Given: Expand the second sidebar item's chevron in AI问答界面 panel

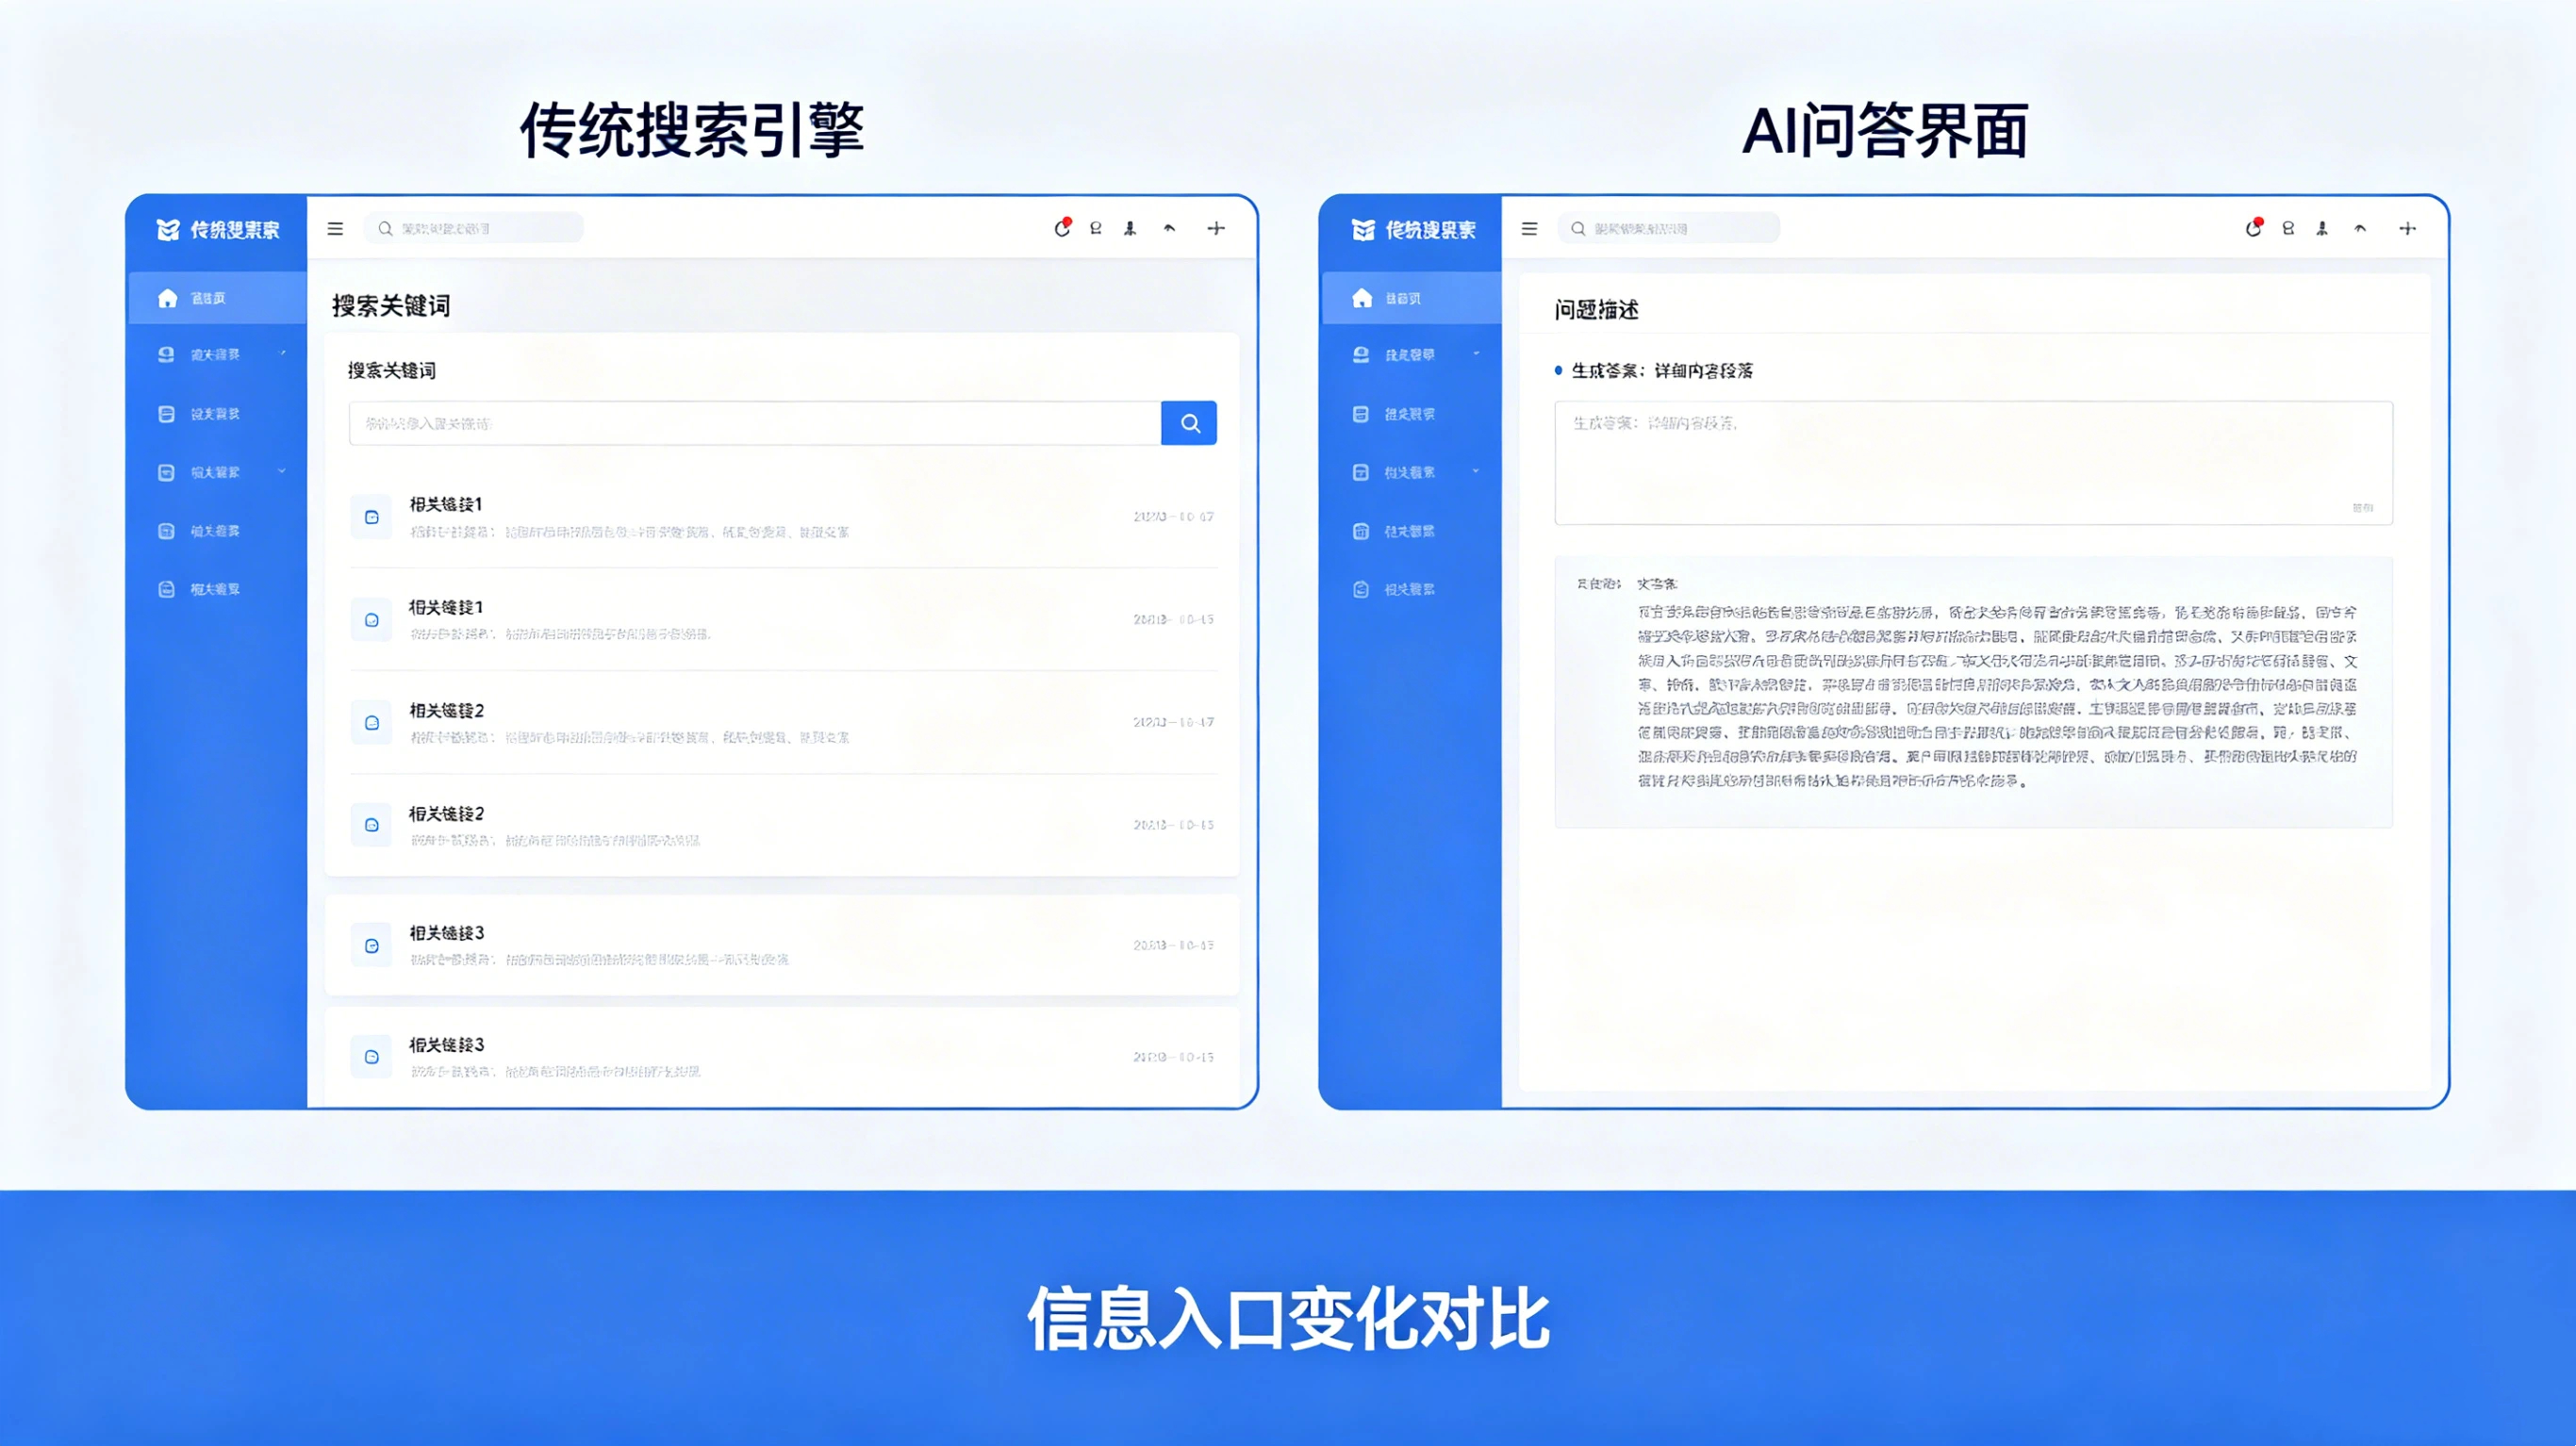Looking at the screenshot, I should 1476,353.
